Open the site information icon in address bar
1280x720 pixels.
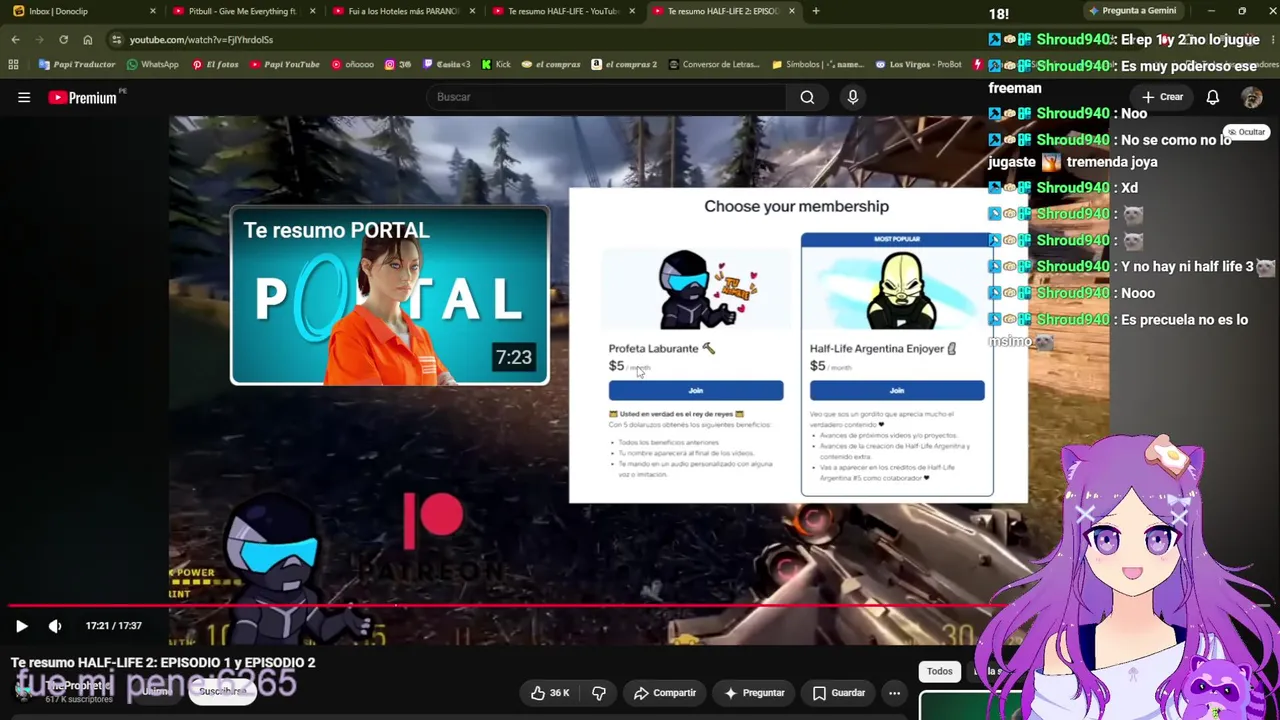point(117,39)
